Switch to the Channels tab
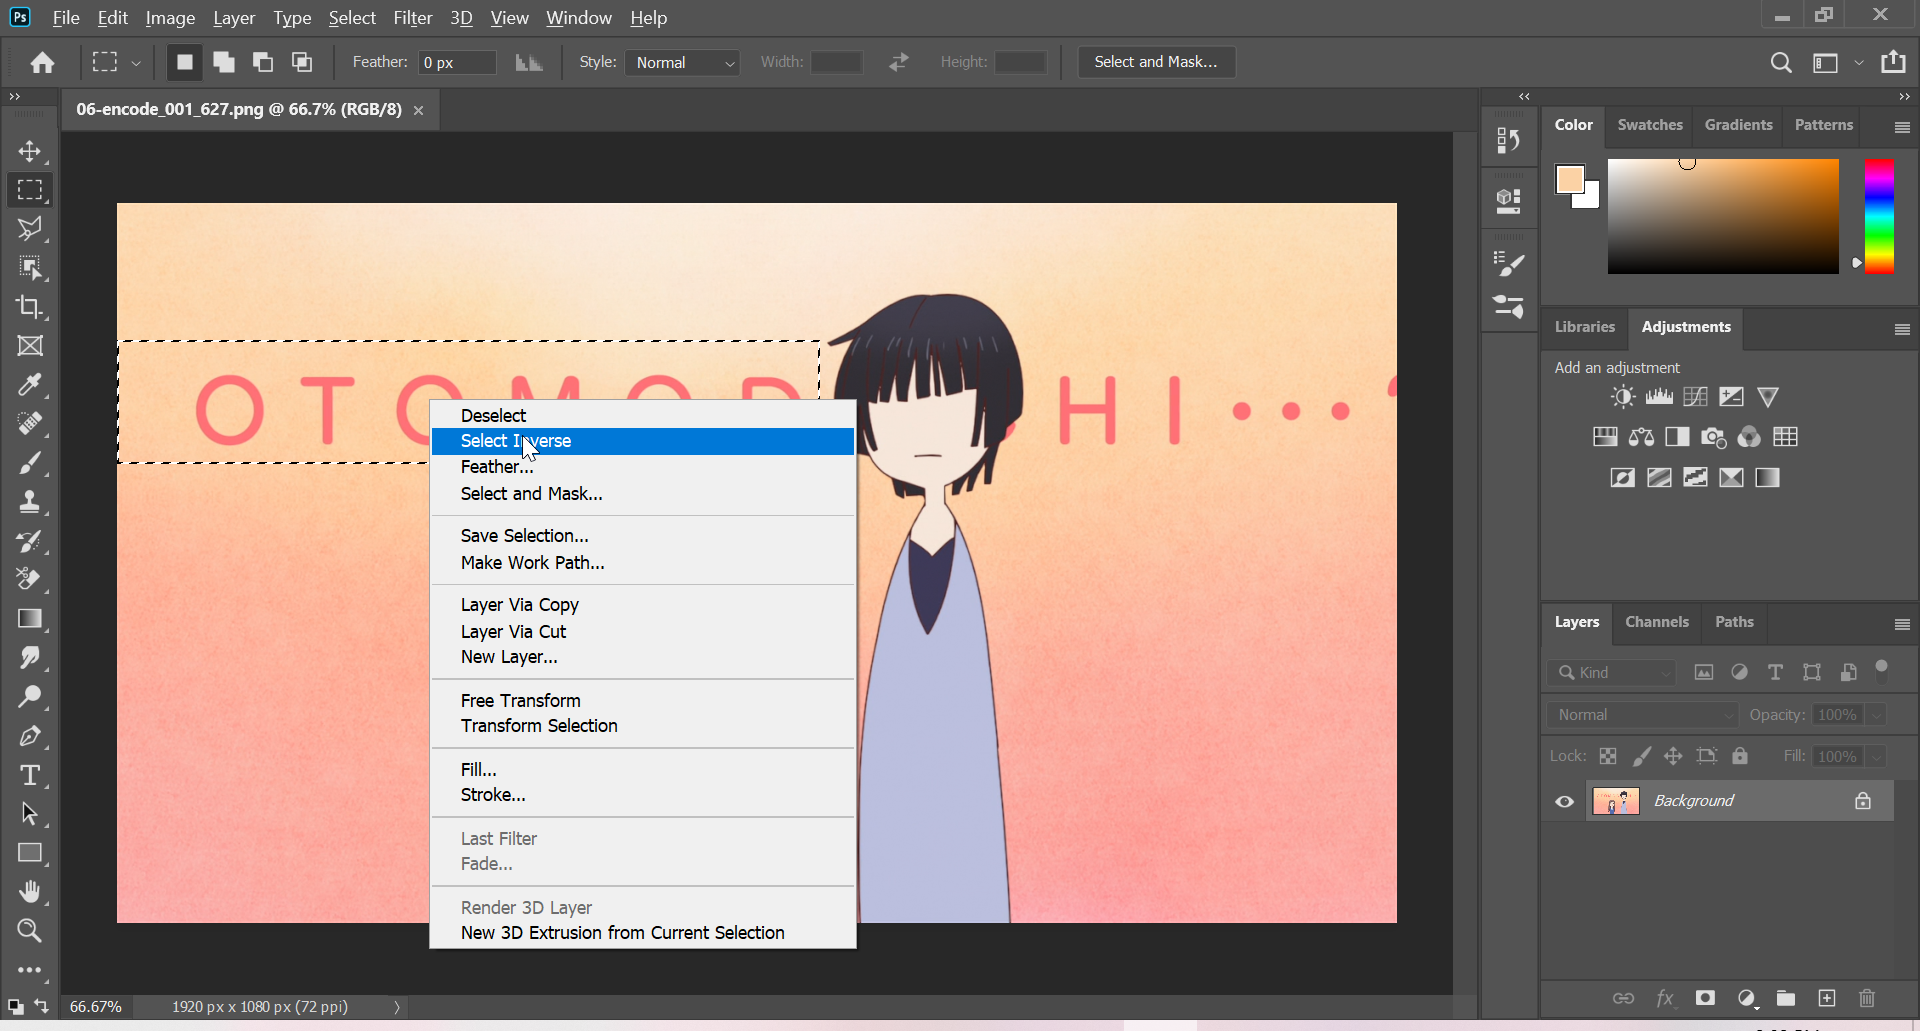The width and height of the screenshot is (1920, 1031). (x=1656, y=622)
